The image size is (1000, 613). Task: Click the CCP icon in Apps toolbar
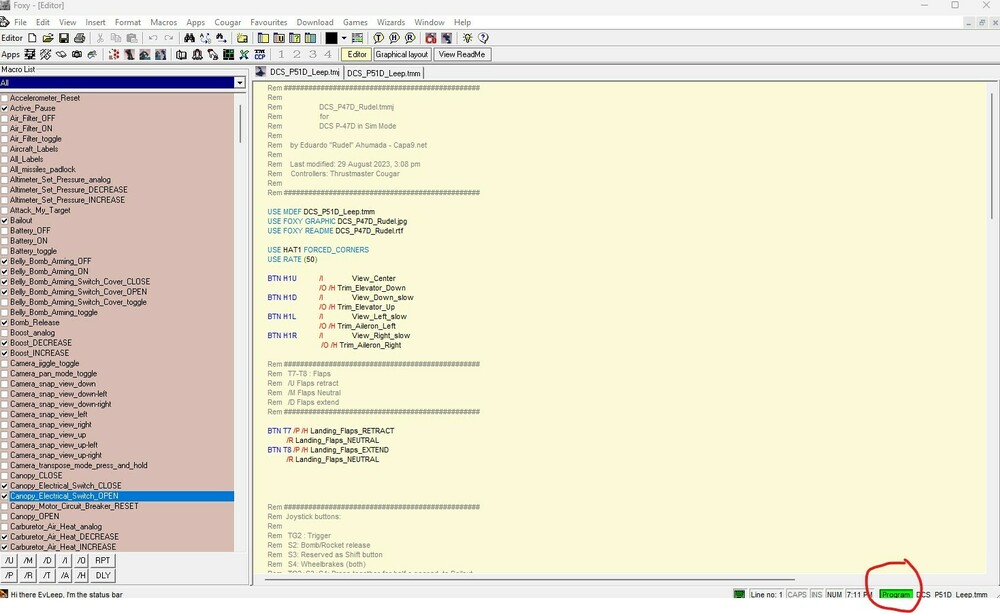[x=260, y=54]
